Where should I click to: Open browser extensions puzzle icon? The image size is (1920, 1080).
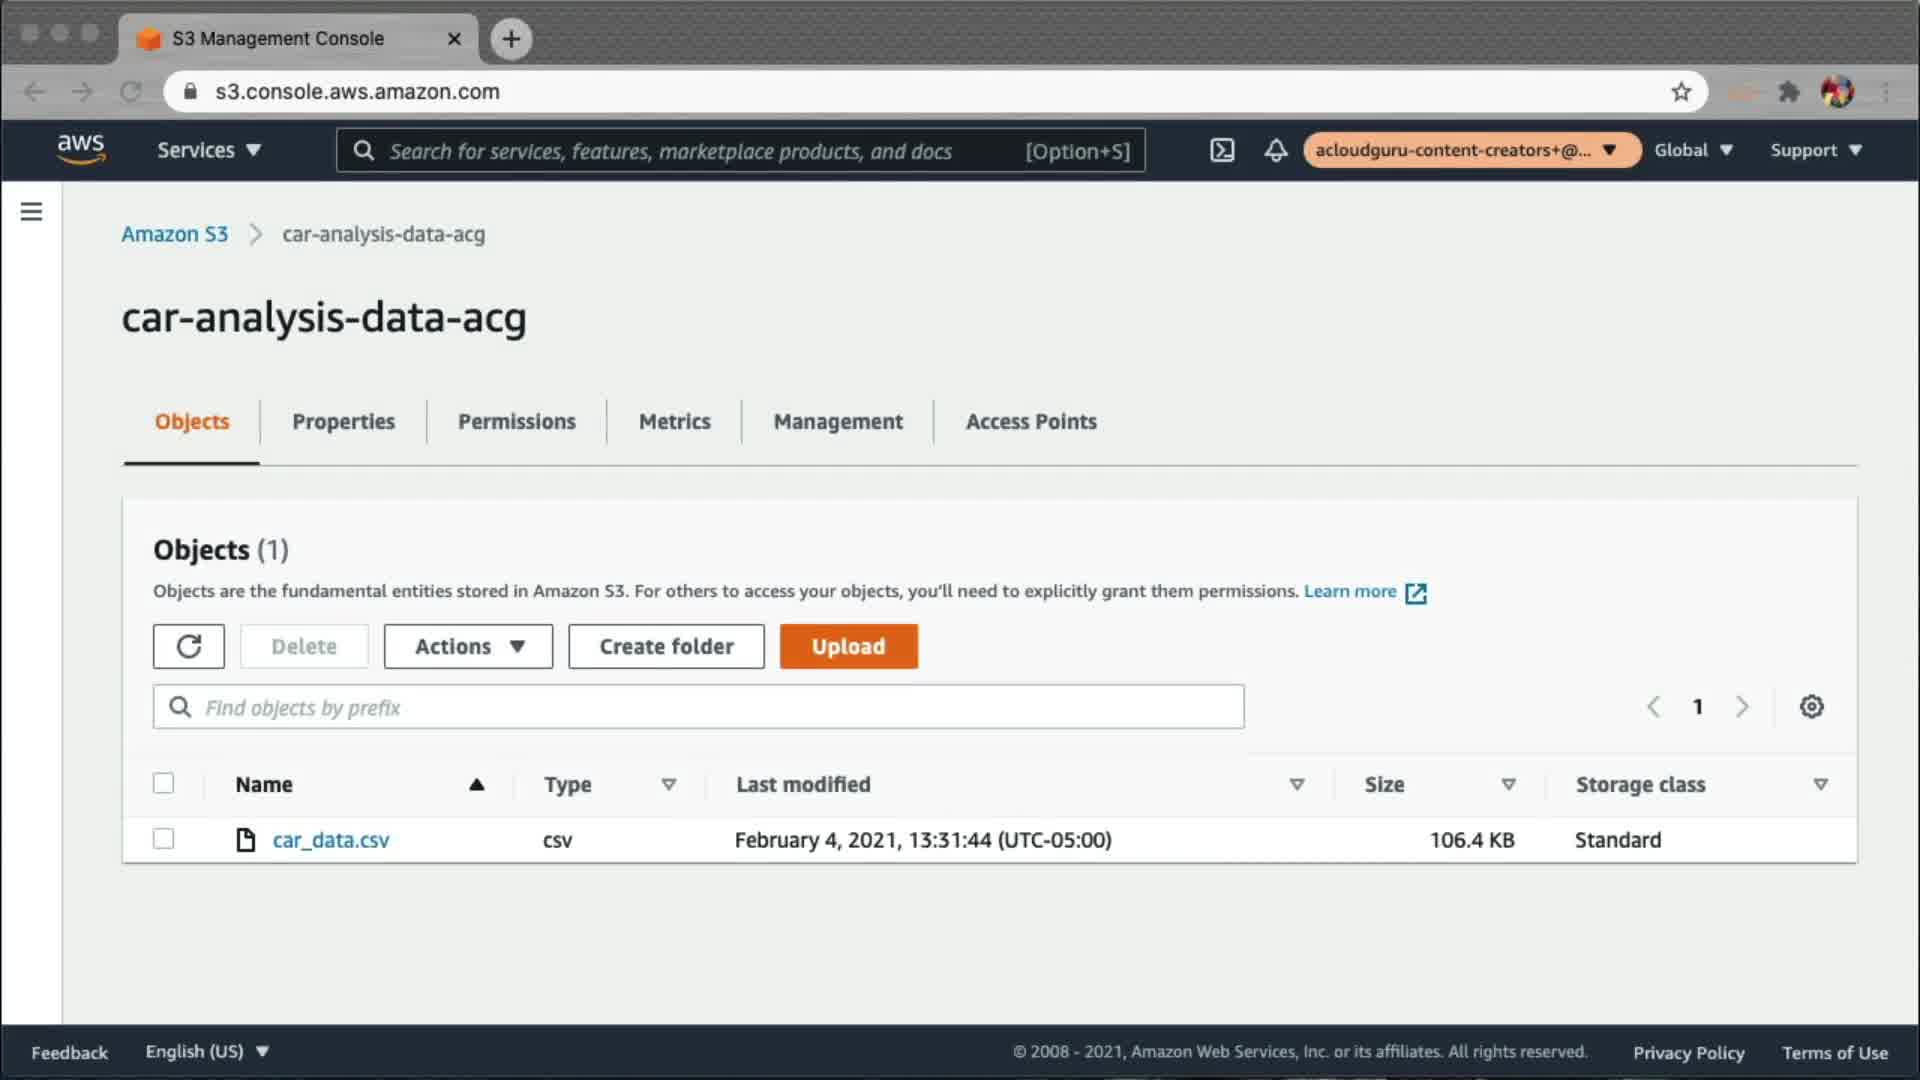tap(1788, 92)
